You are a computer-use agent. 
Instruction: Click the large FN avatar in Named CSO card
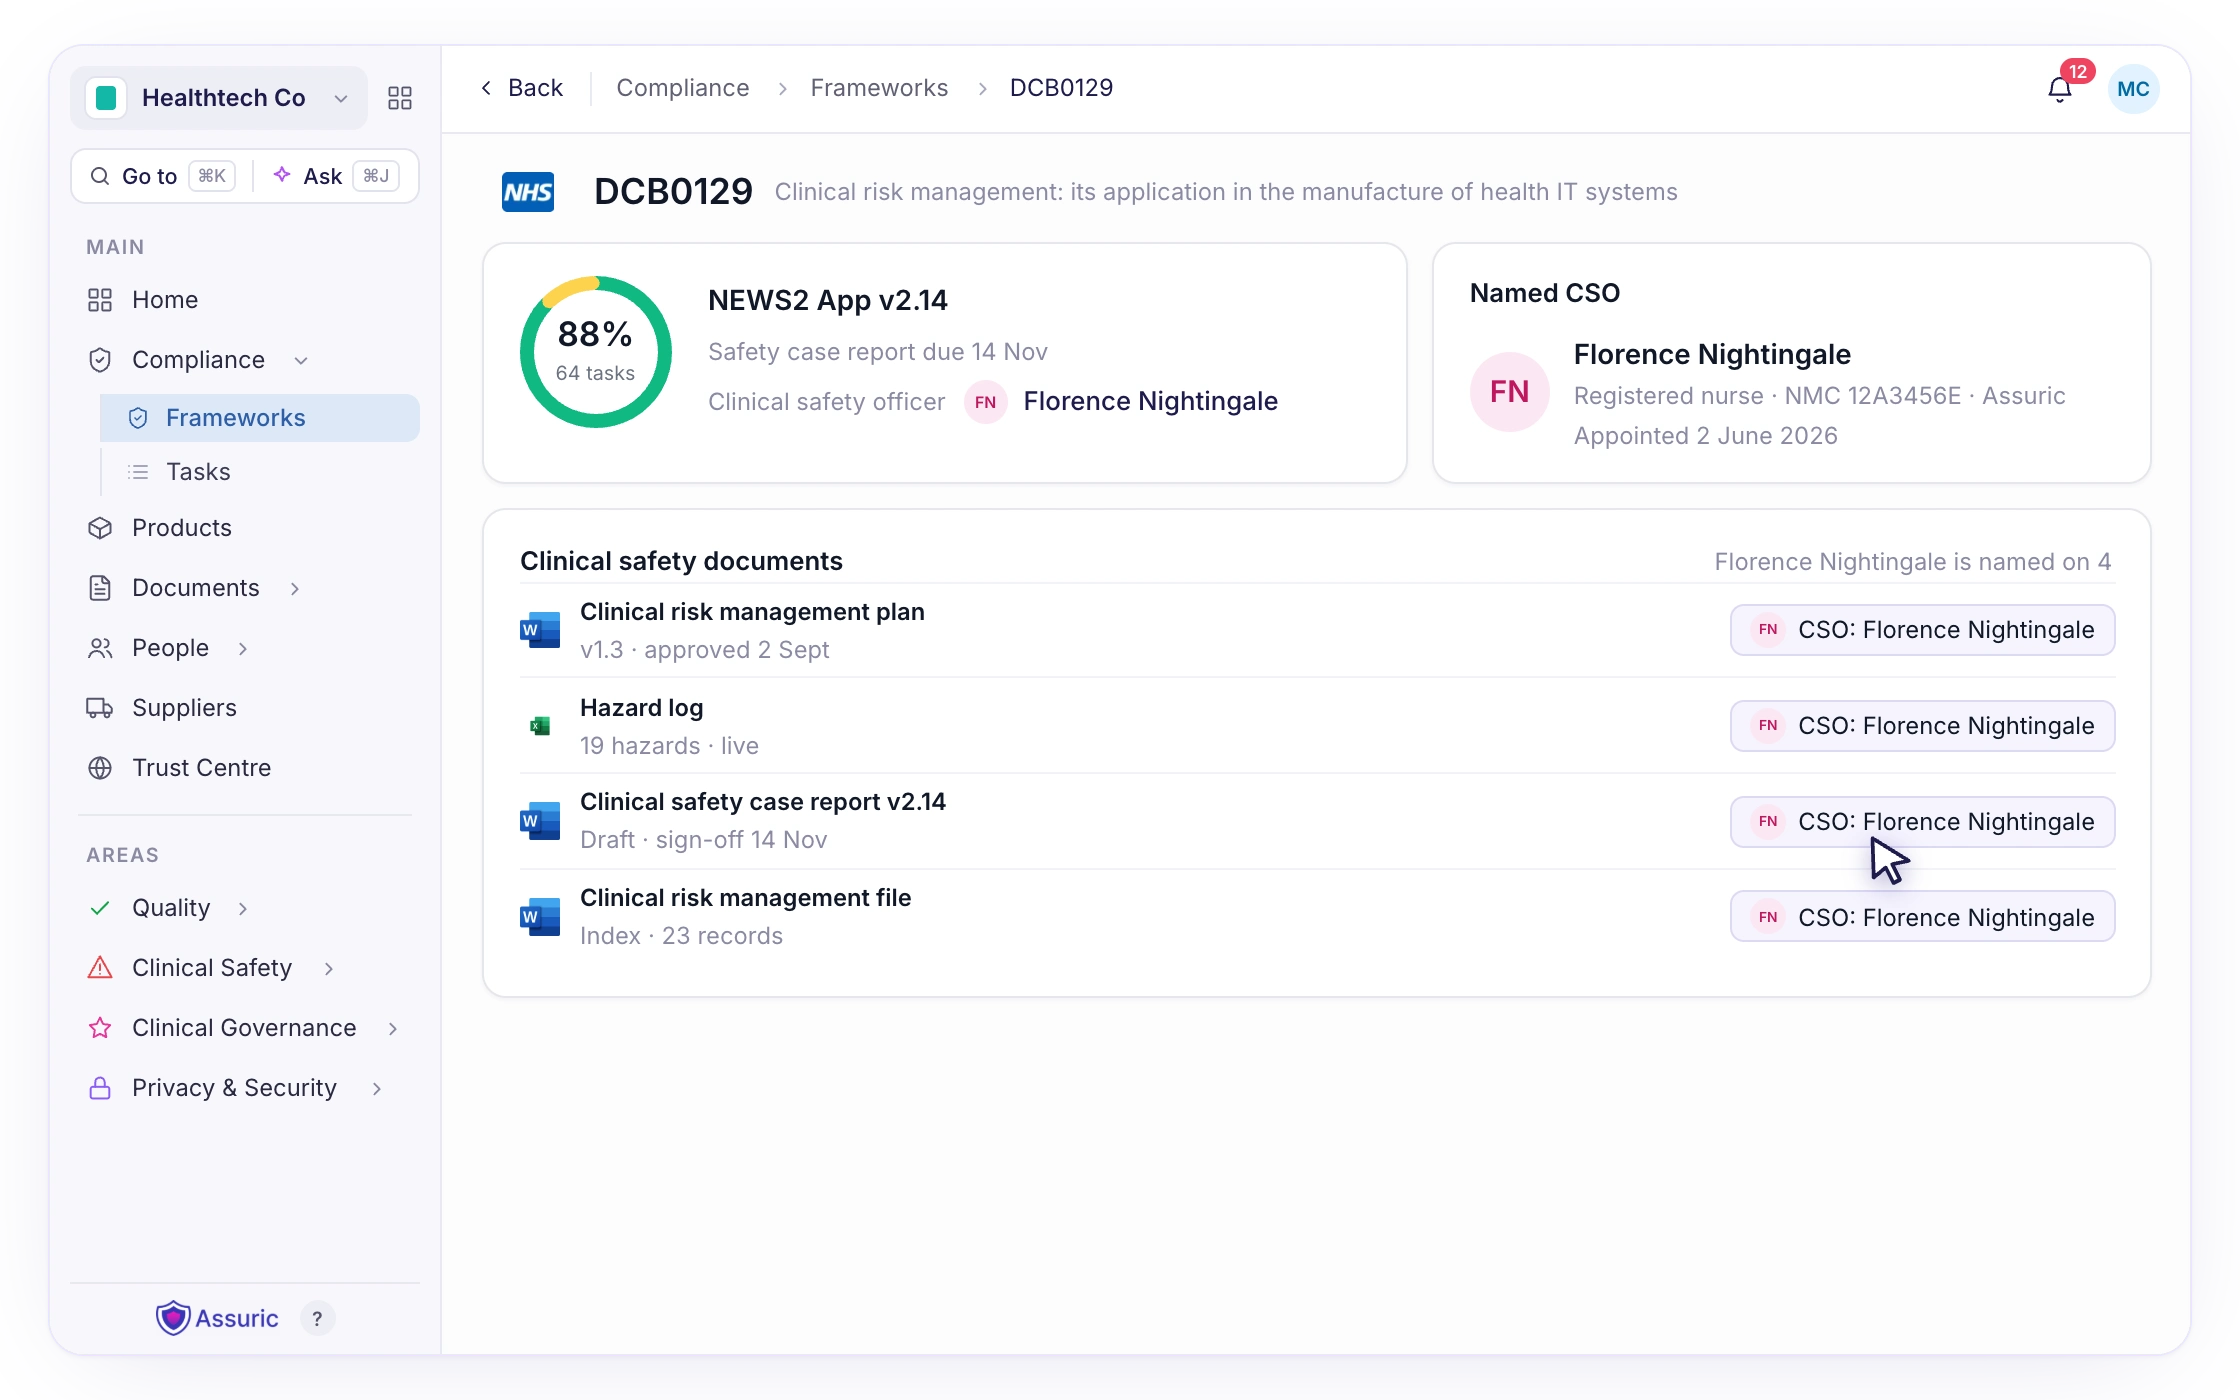pyautogui.click(x=1510, y=392)
